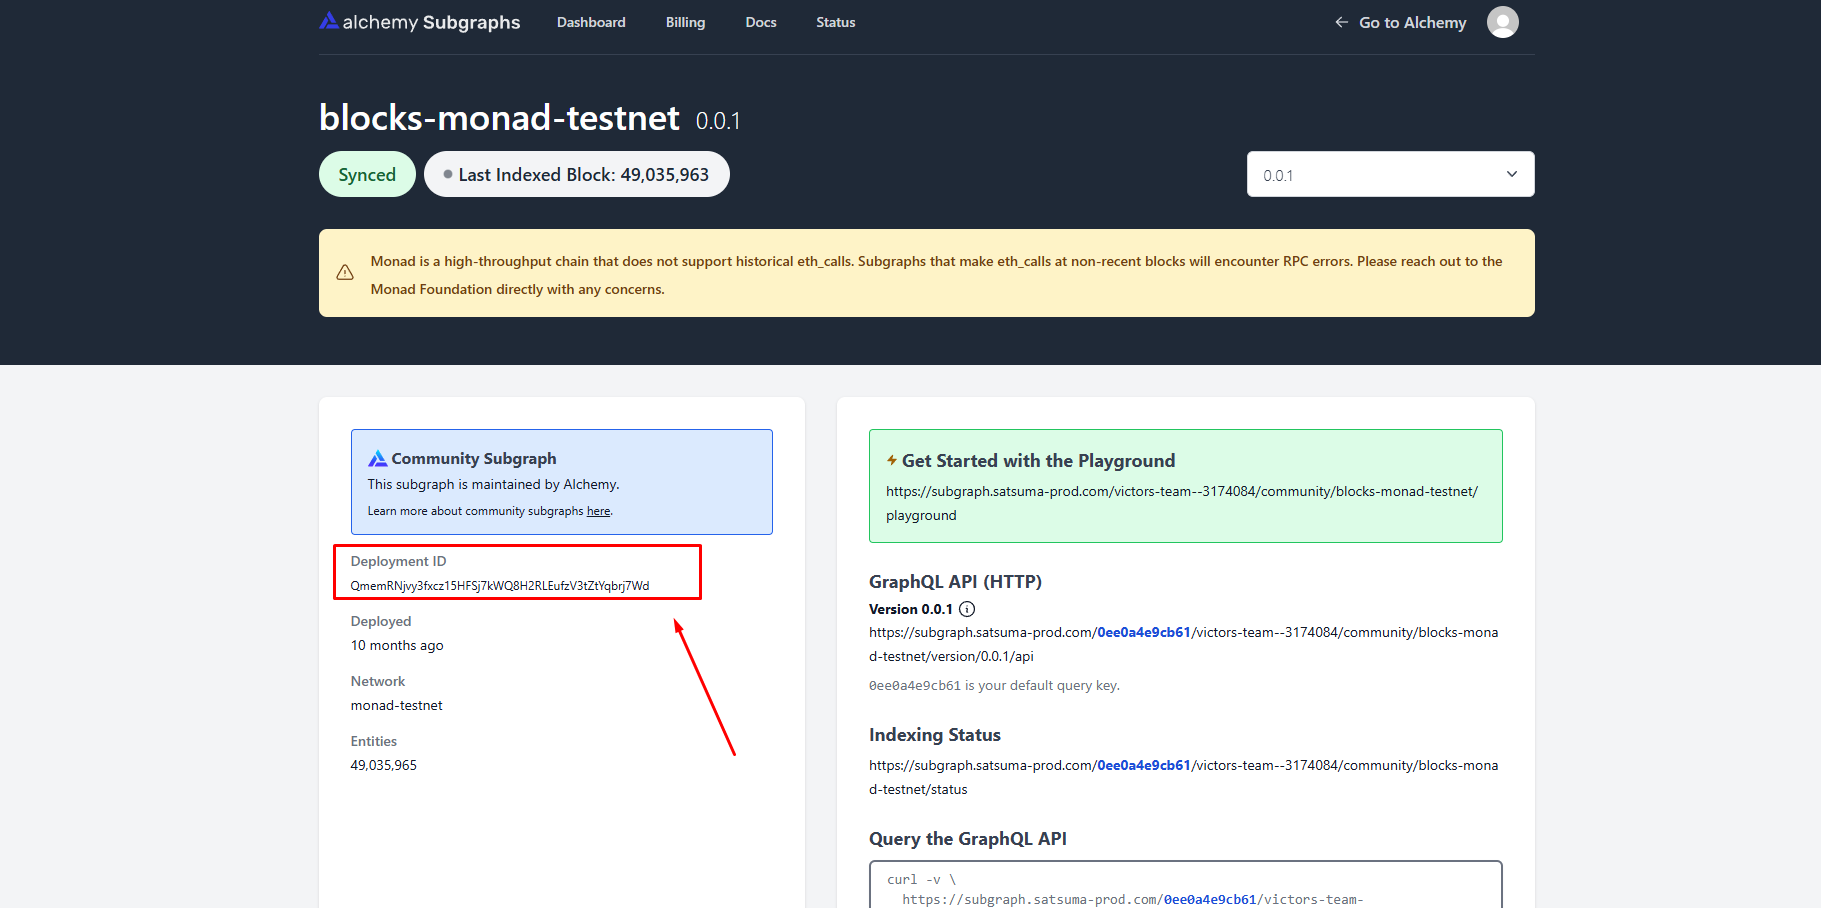Image resolution: width=1821 pixels, height=908 pixels.
Task: Open Docs from the navigation bar
Action: point(761,22)
